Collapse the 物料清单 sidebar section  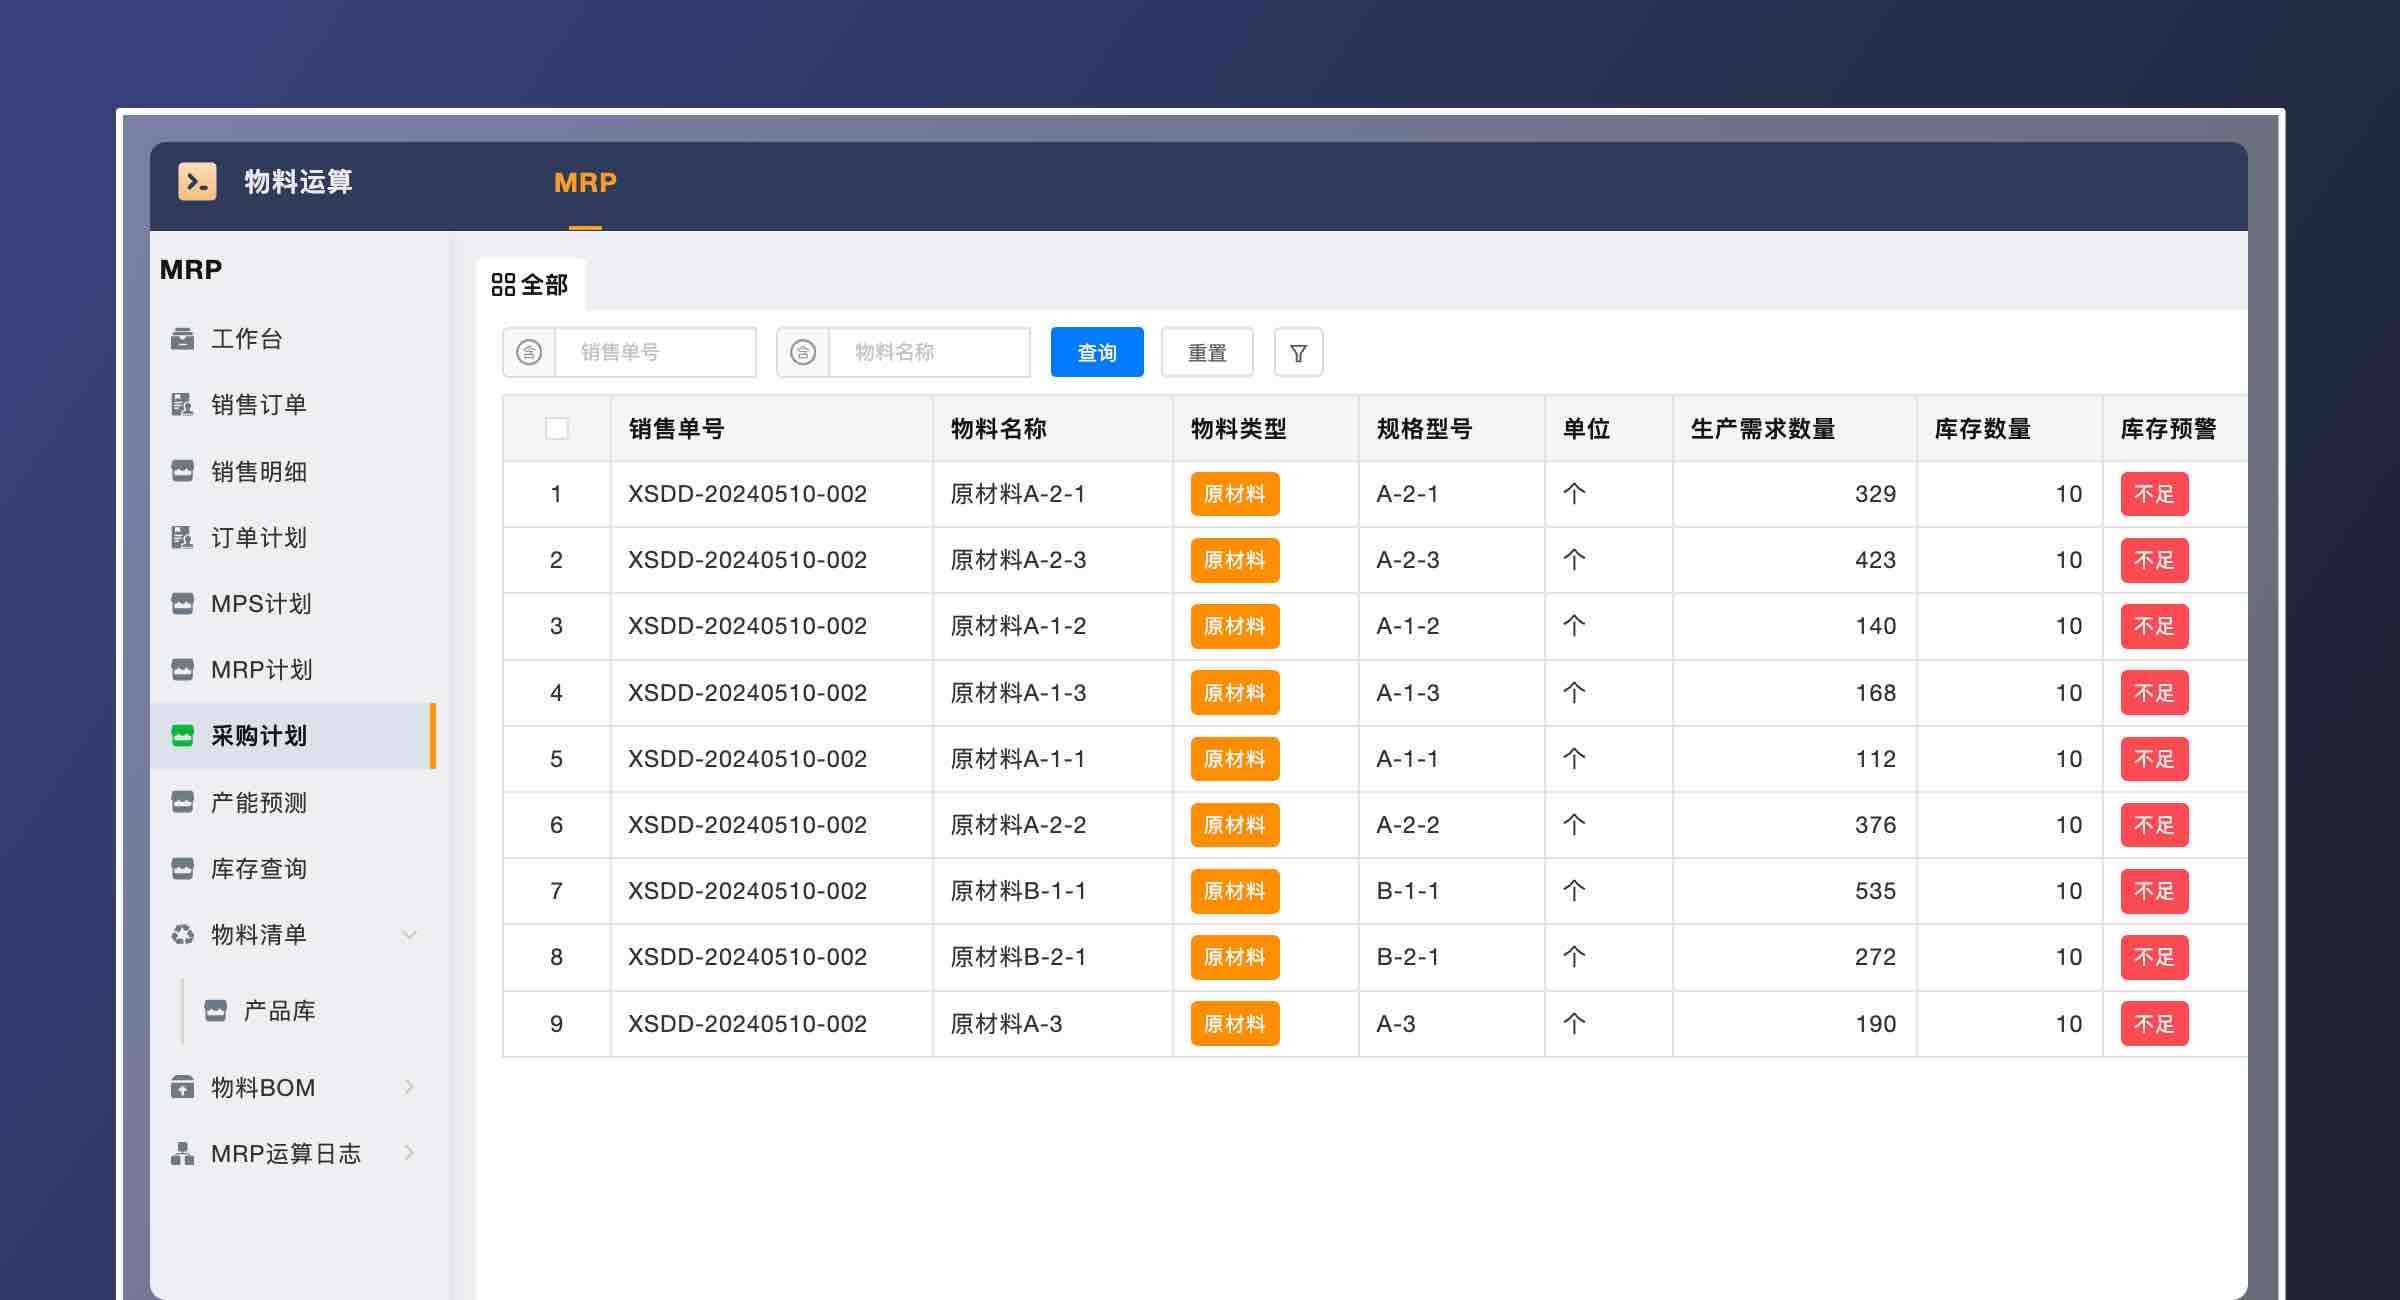(409, 934)
